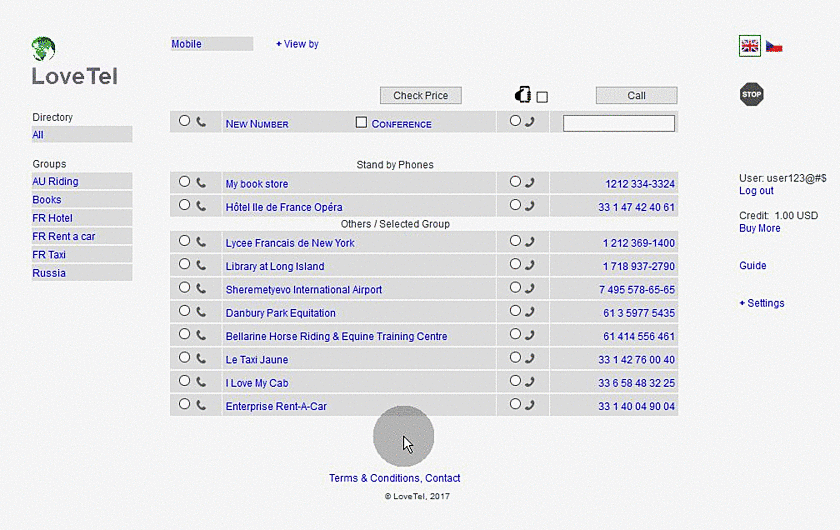Click the Log out link
The height and width of the screenshot is (530, 840).
coord(756,191)
